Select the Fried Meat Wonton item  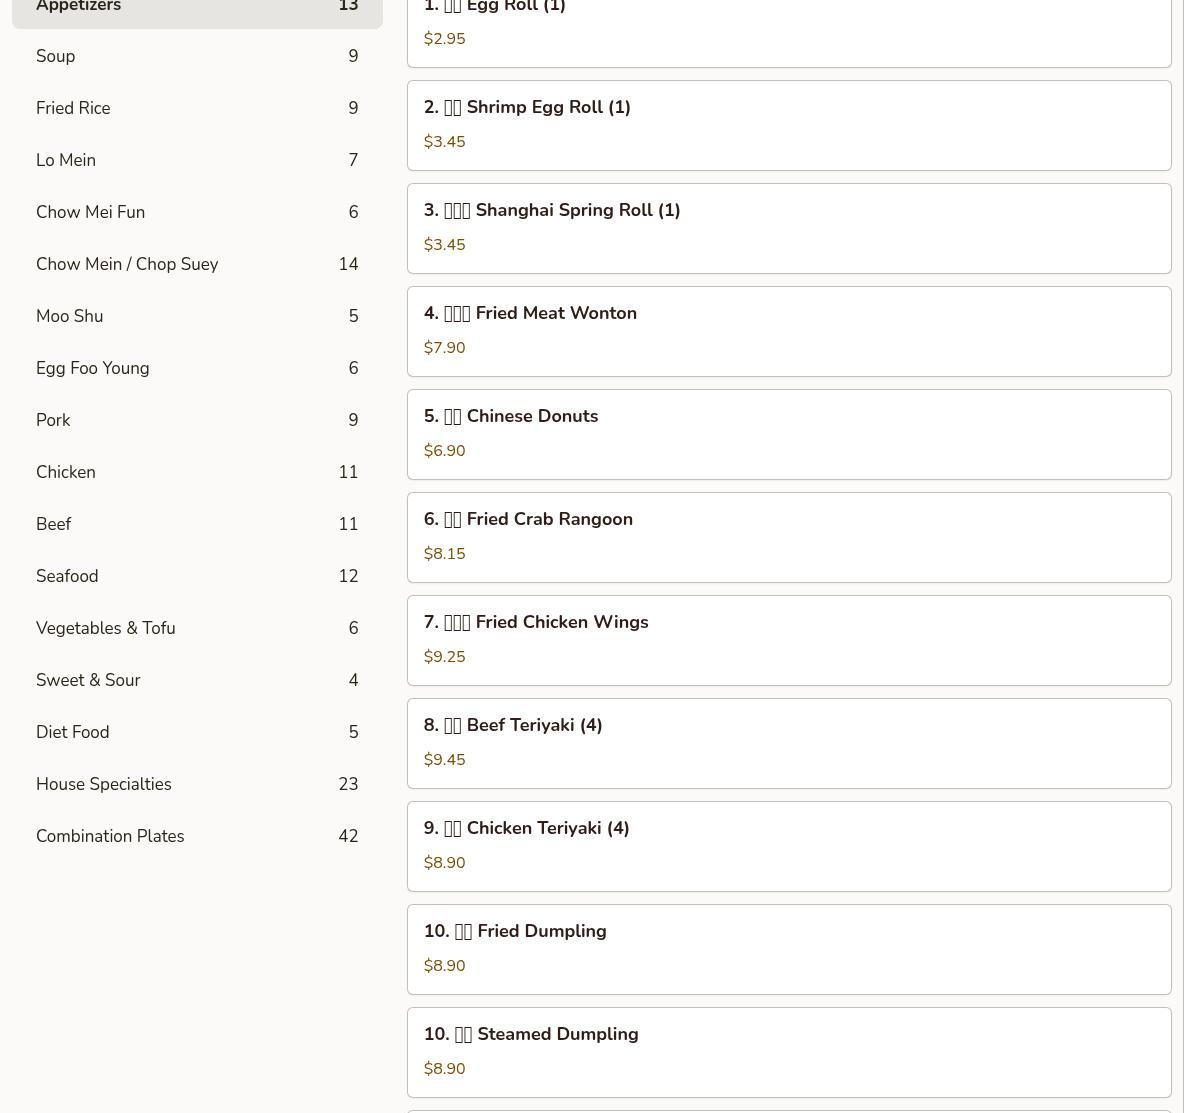click(789, 331)
